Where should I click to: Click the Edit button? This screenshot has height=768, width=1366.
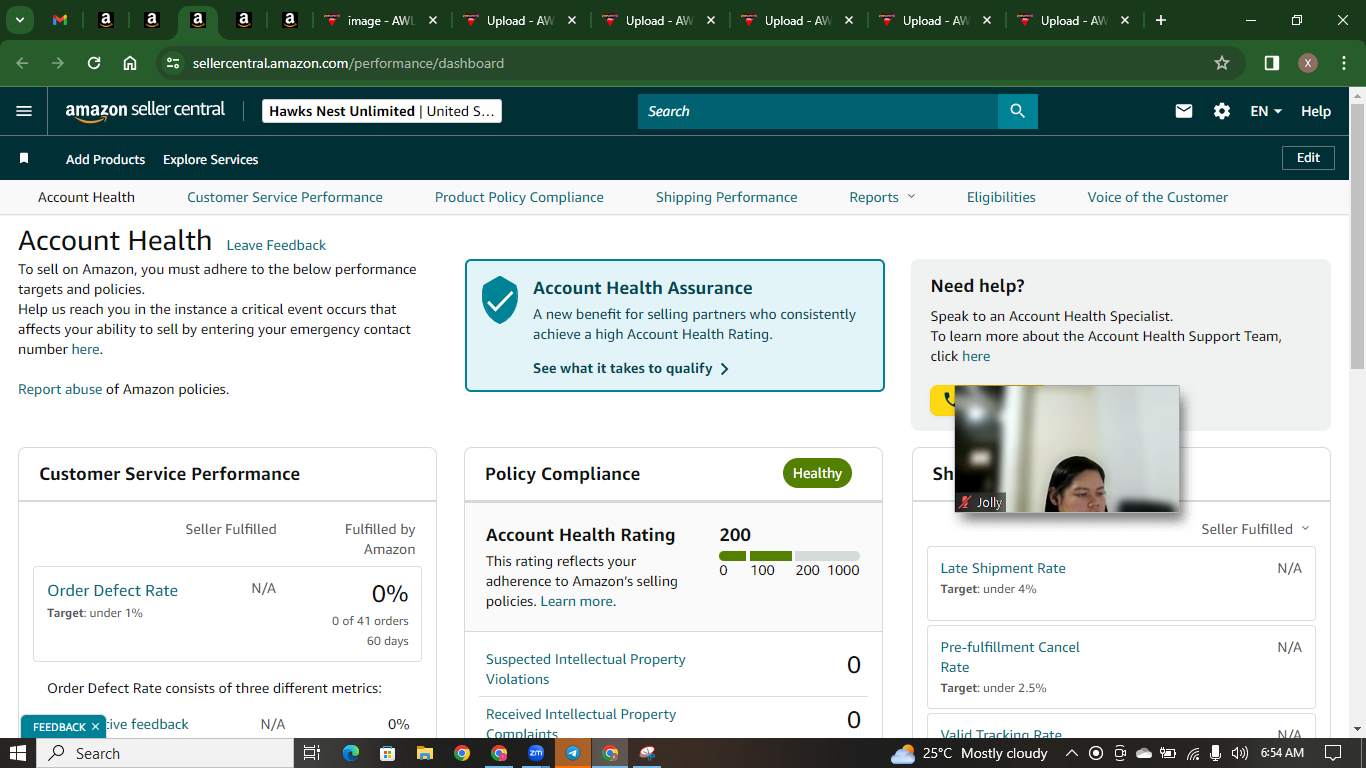[1308, 158]
